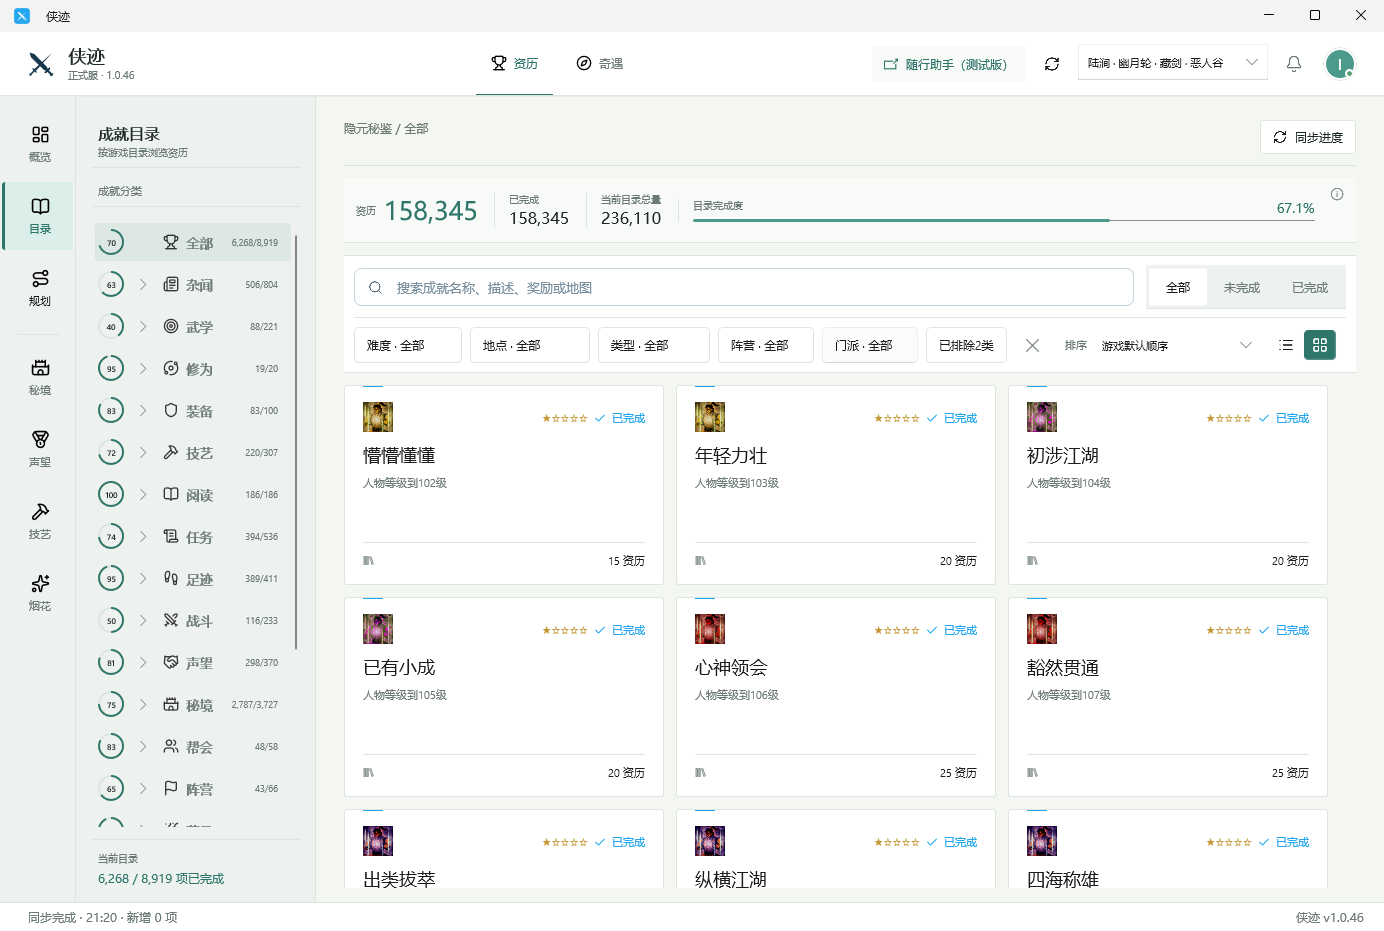This screenshot has width=1384, height=931.
Task: Expand the 秘境 category chevron in list
Action: coord(143,704)
